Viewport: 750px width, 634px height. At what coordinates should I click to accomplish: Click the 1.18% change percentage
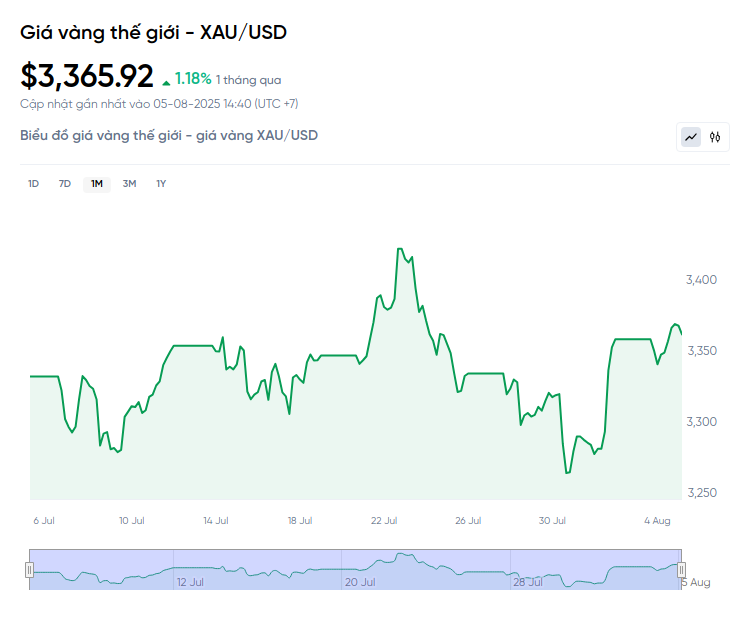(193, 78)
